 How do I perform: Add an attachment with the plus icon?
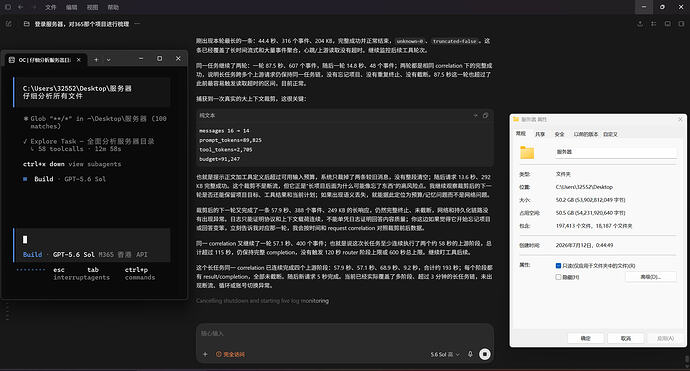click(205, 354)
